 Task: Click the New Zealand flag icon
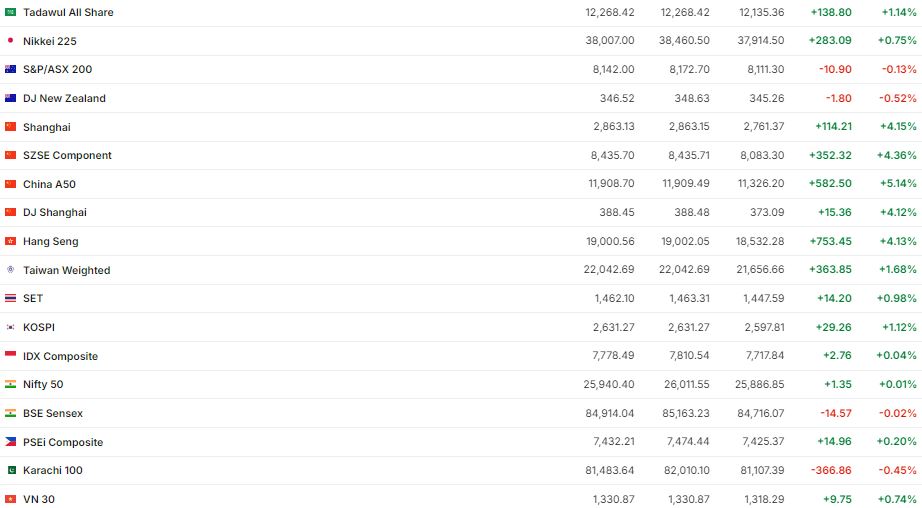(x=10, y=98)
